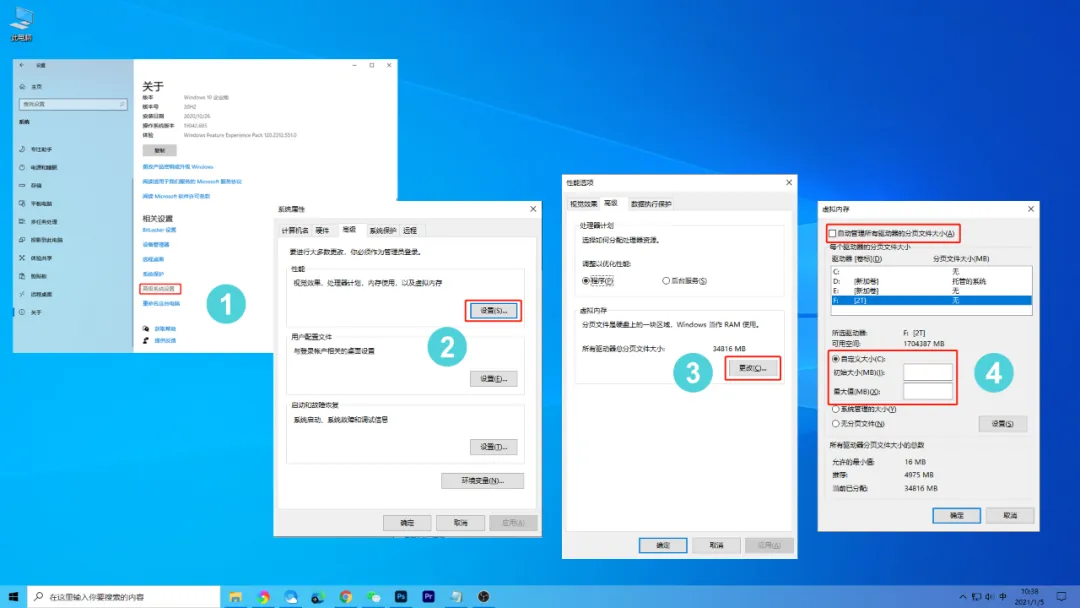Launch Photoshop from taskbar
1080x608 pixels.
point(401,596)
